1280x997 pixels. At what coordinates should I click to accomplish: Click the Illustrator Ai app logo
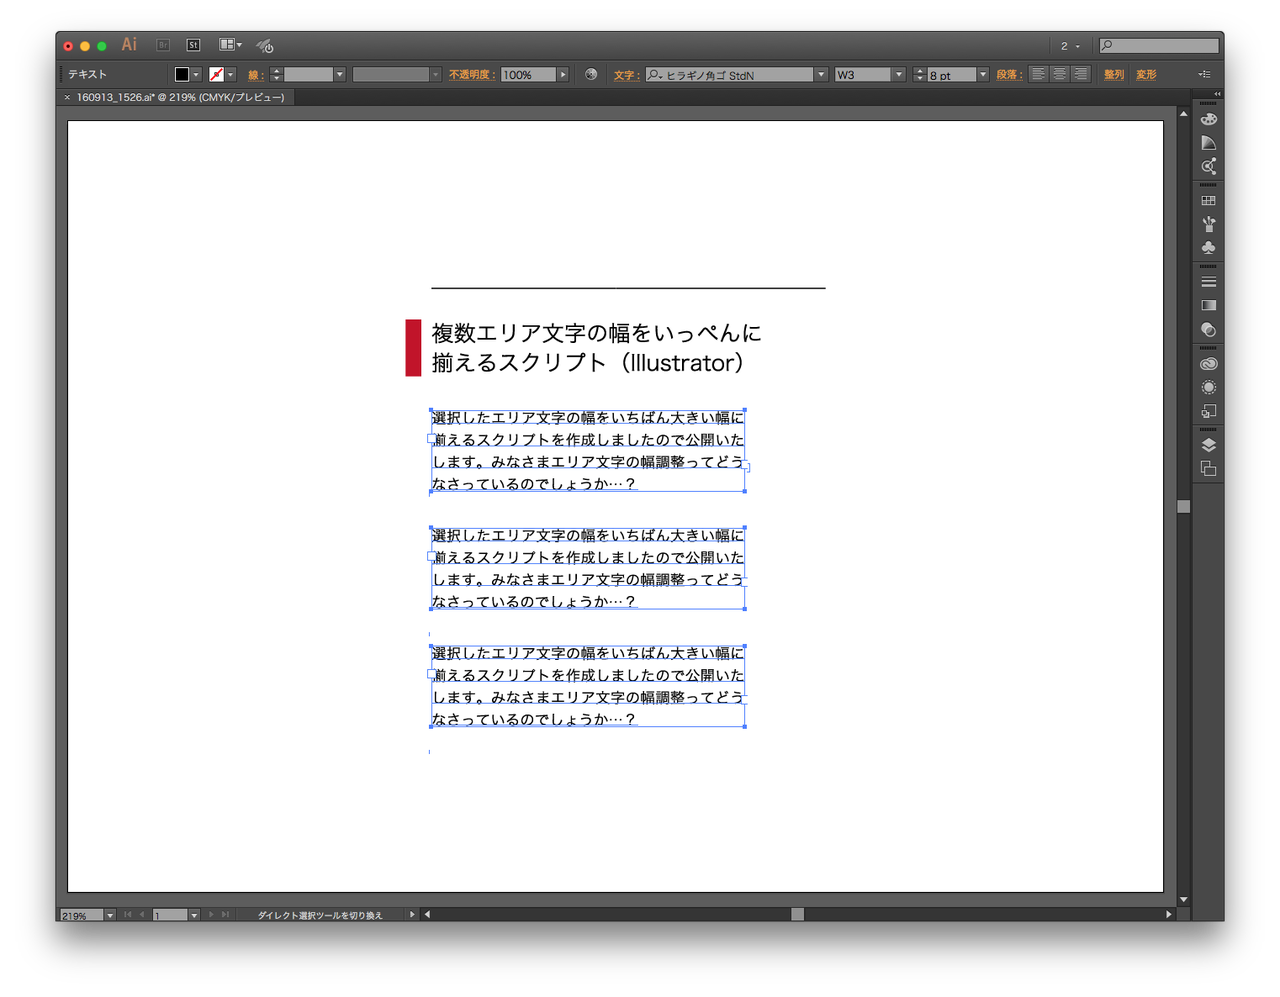click(x=129, y=45)
